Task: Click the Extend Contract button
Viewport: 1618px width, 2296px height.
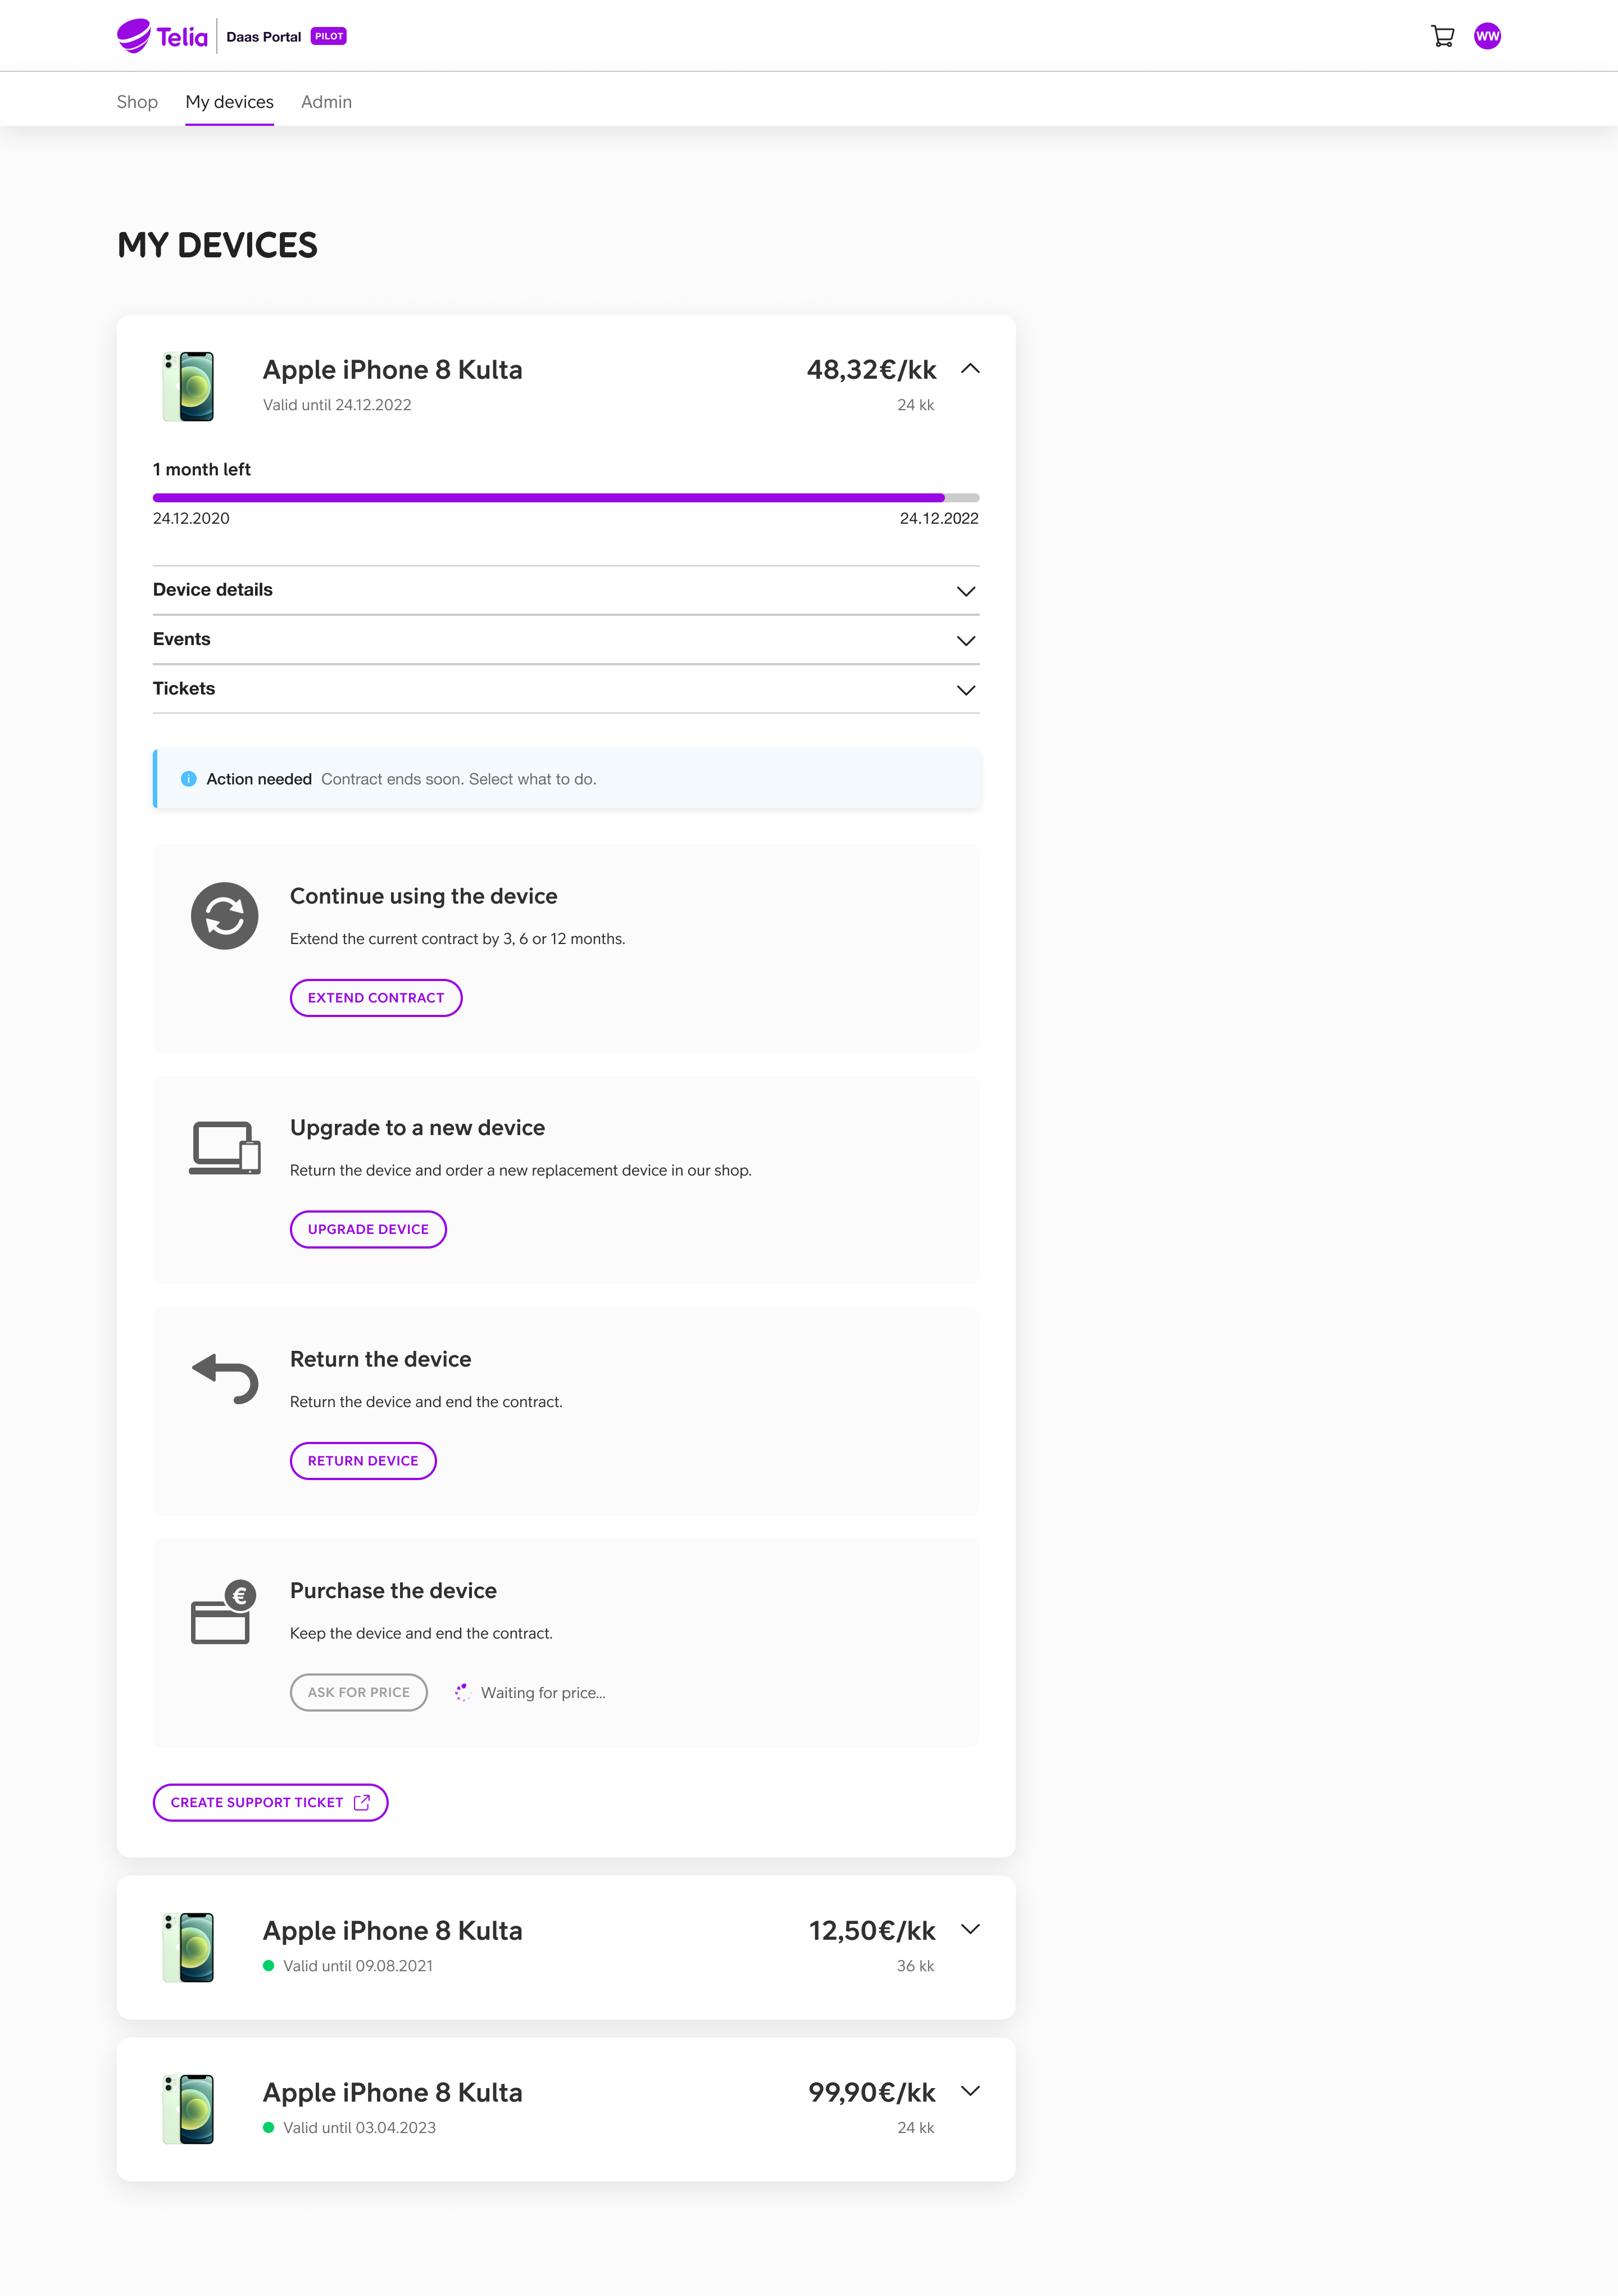Action: [x=376, y=997]
